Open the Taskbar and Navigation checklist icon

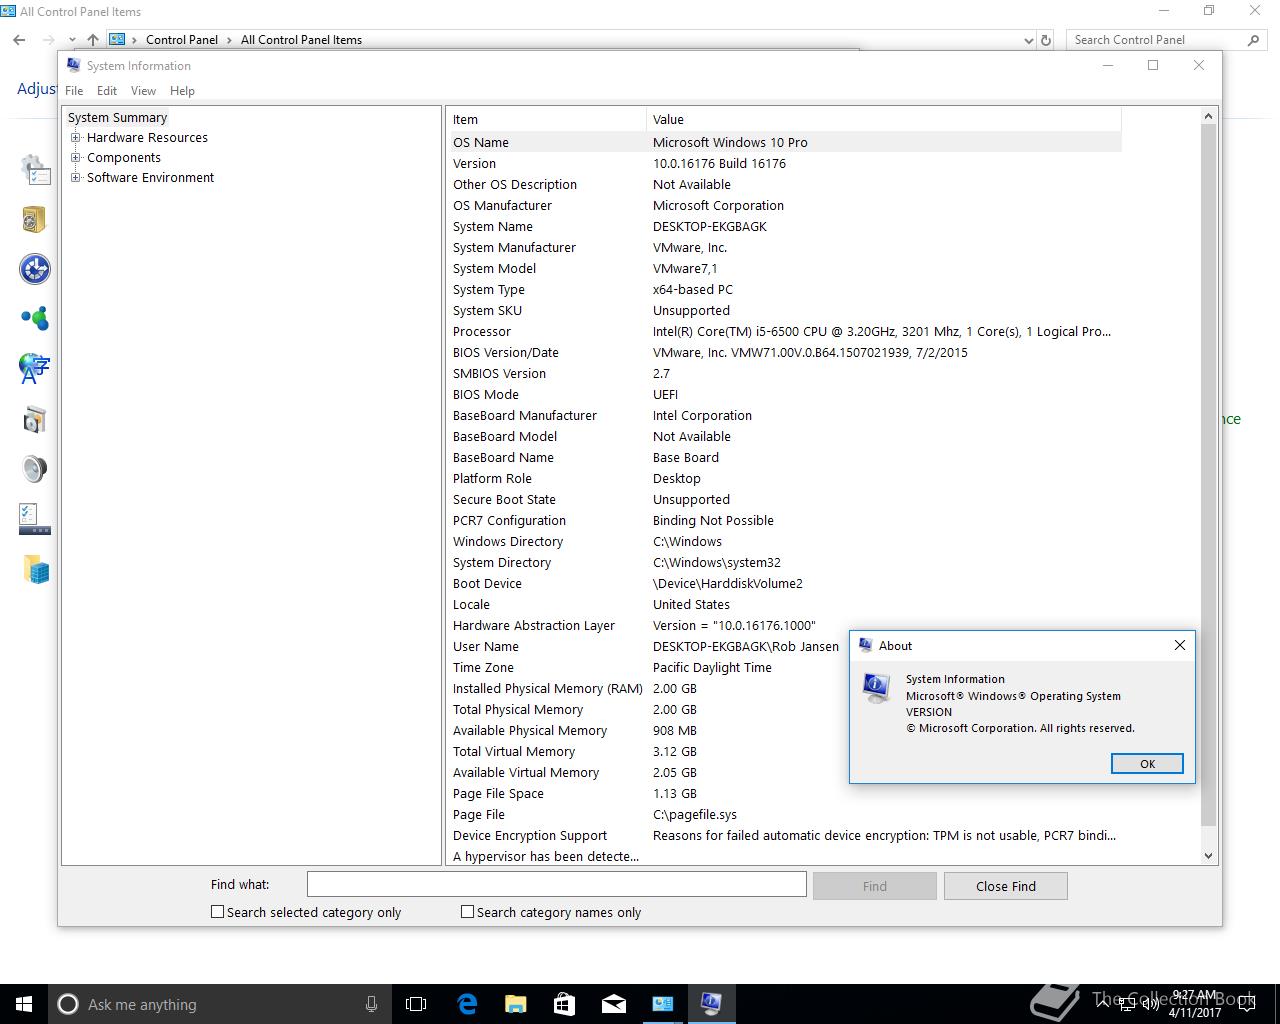35,519
